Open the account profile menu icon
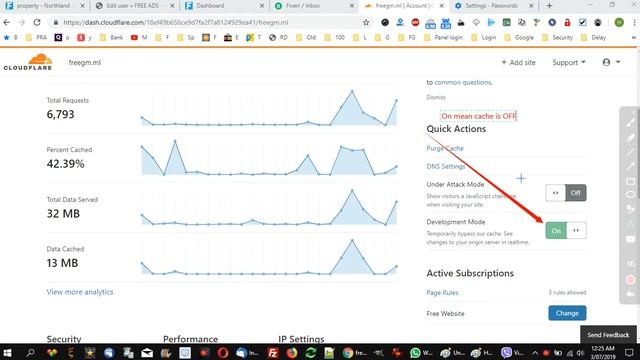Image resolution: width=640 pixels, height=360 pixels. point(606,62)
